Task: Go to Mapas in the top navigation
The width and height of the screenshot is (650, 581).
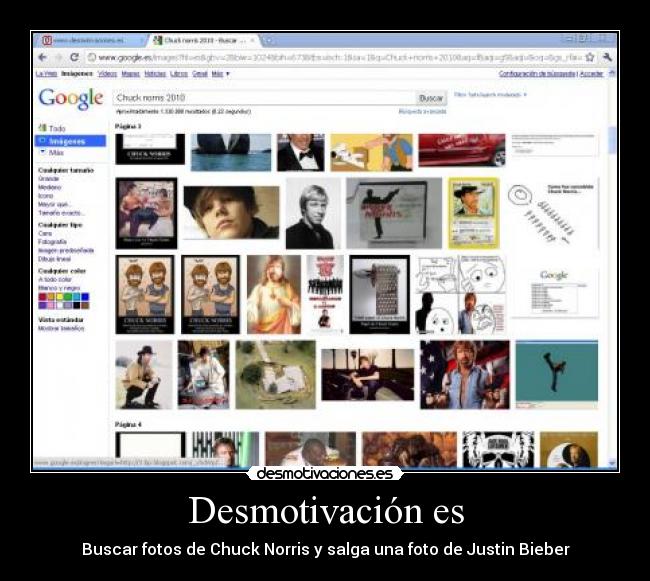Action: (131, 74)
